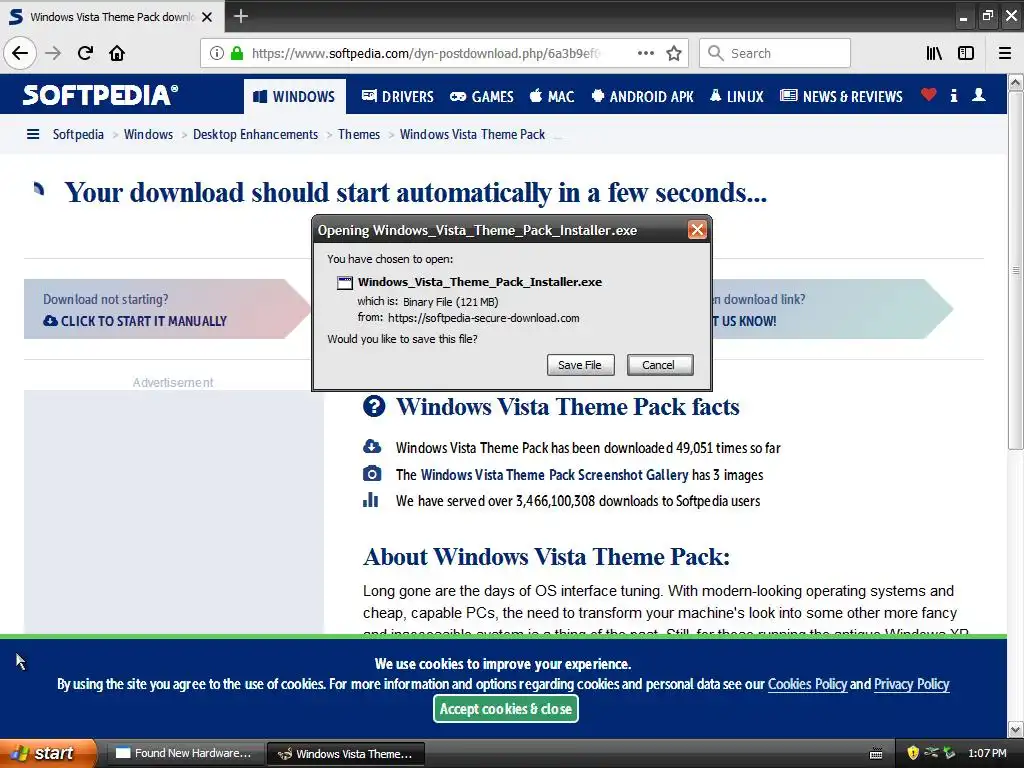The image size is (1024, 768).
Task: Open the News & Reviews tab
Action: click(x=841, y=97)
